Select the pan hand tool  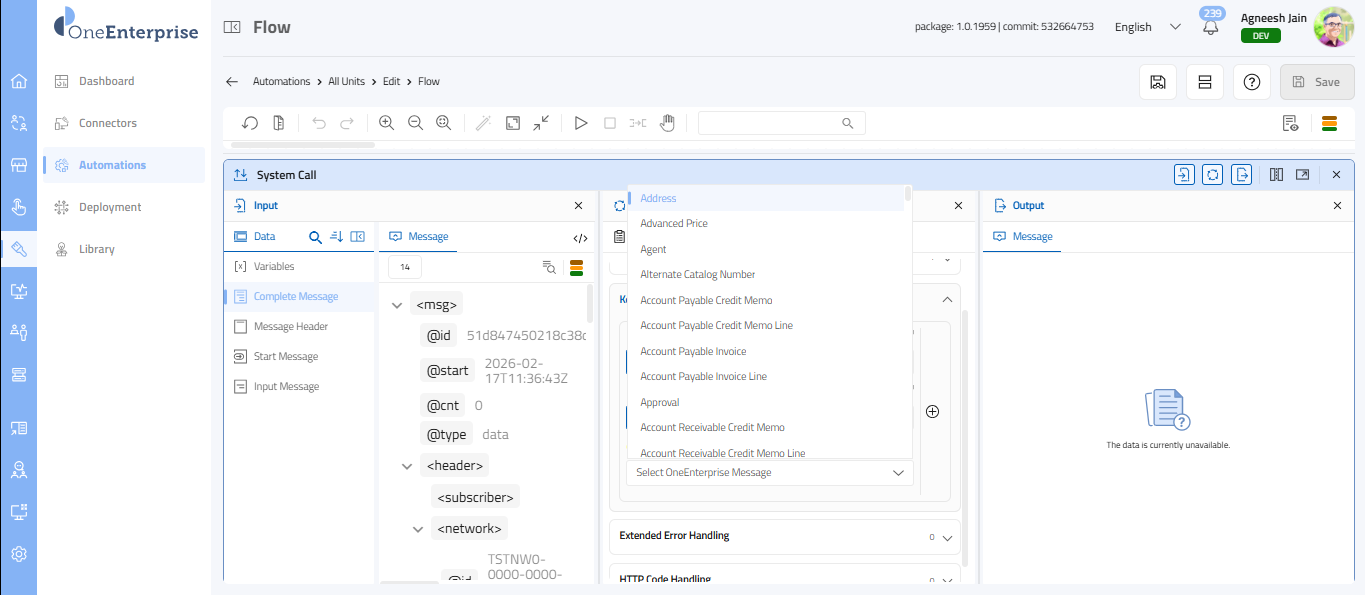click(x=667, y=123)
